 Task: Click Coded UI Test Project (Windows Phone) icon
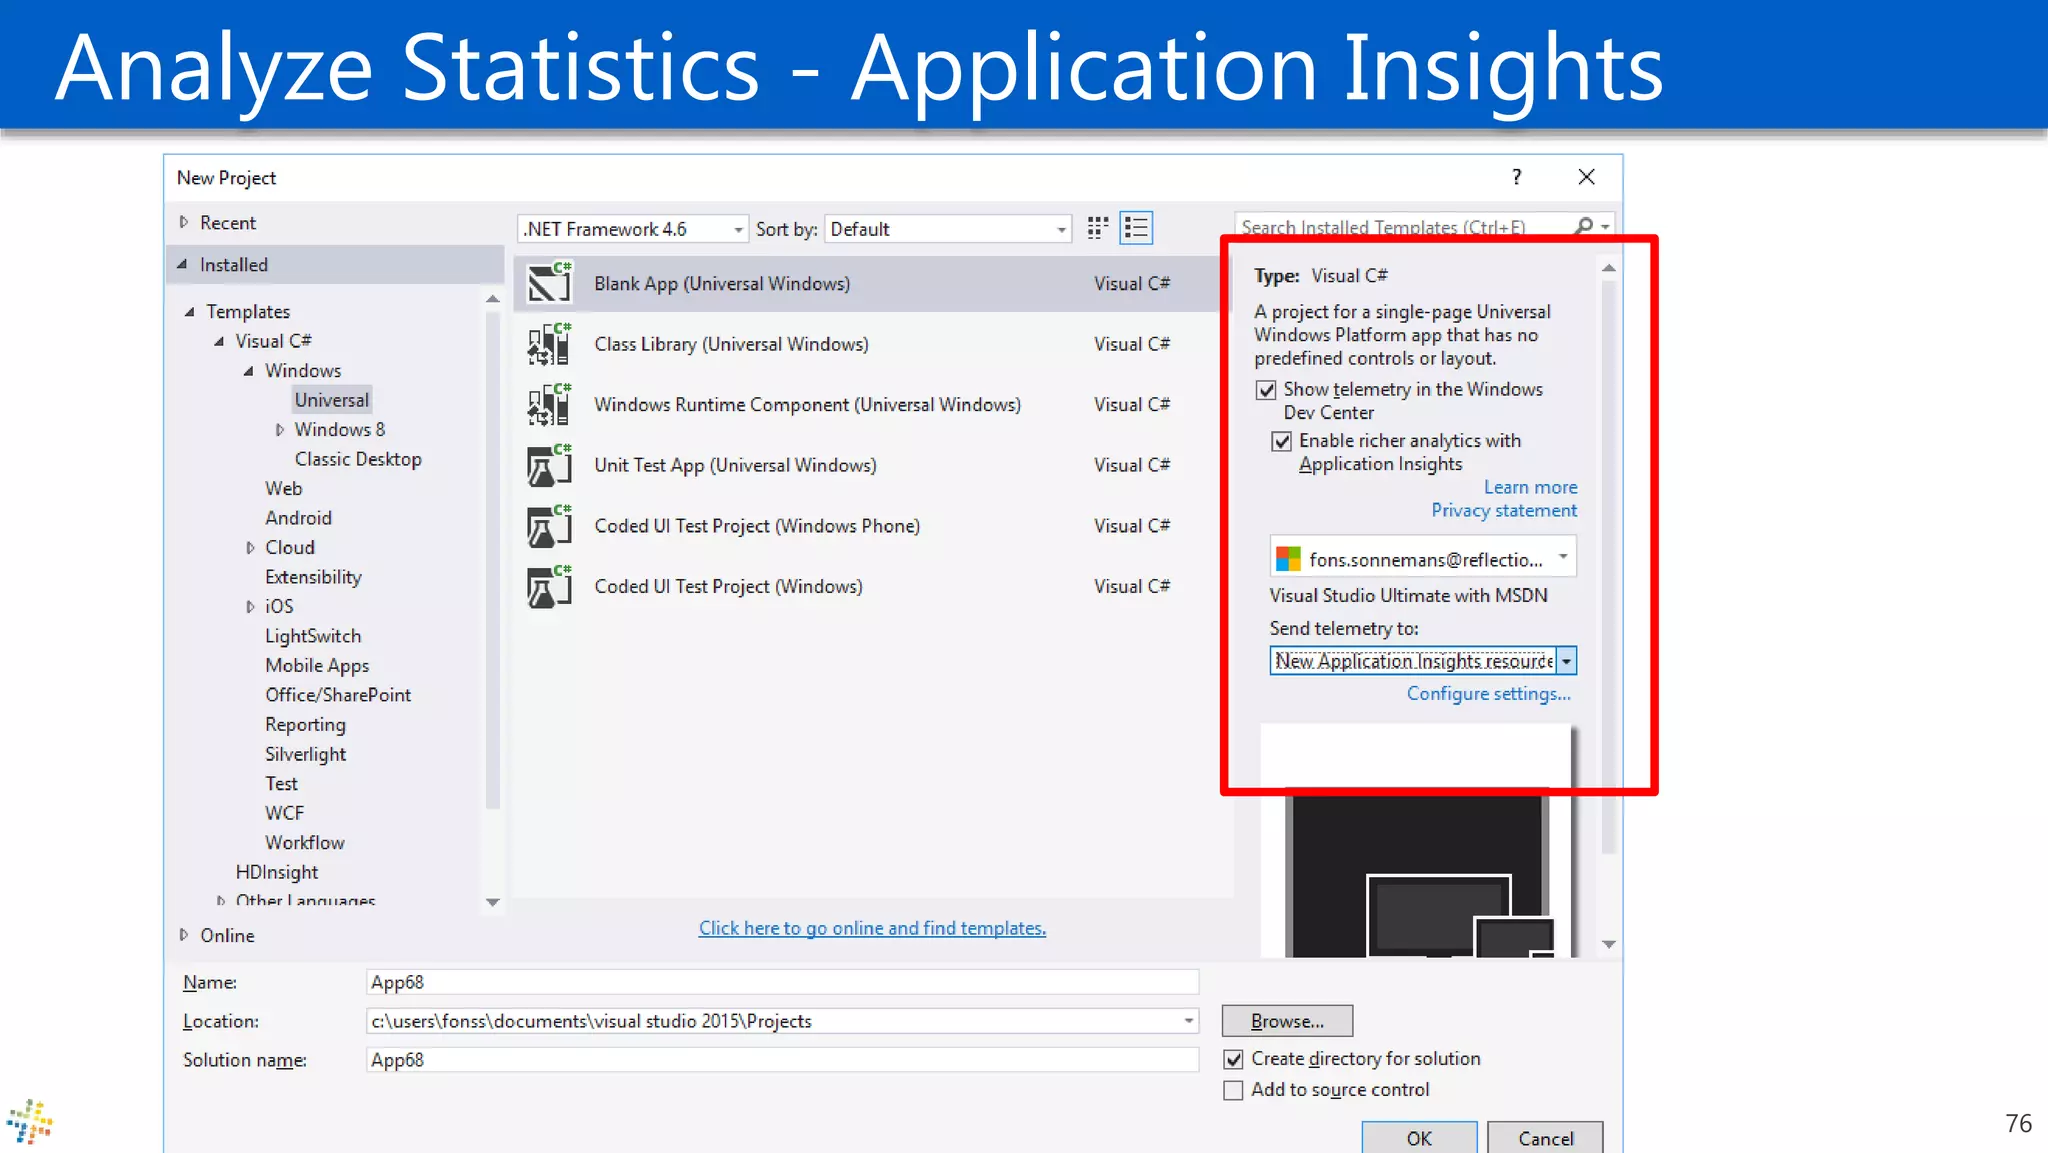click(549, 526)
